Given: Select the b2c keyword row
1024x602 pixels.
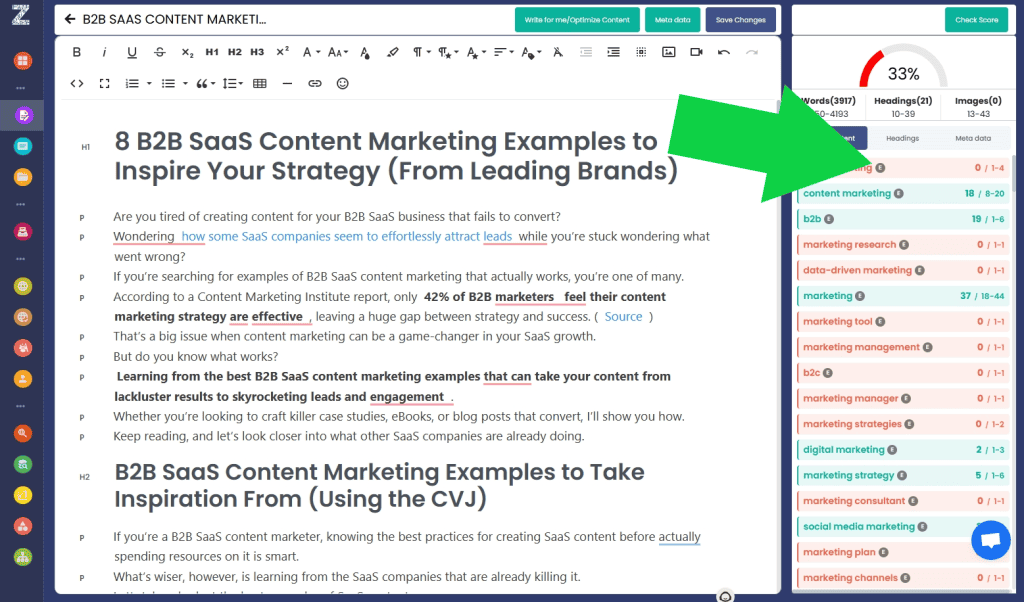Looking at the screenshot, I should pos(903,373).
